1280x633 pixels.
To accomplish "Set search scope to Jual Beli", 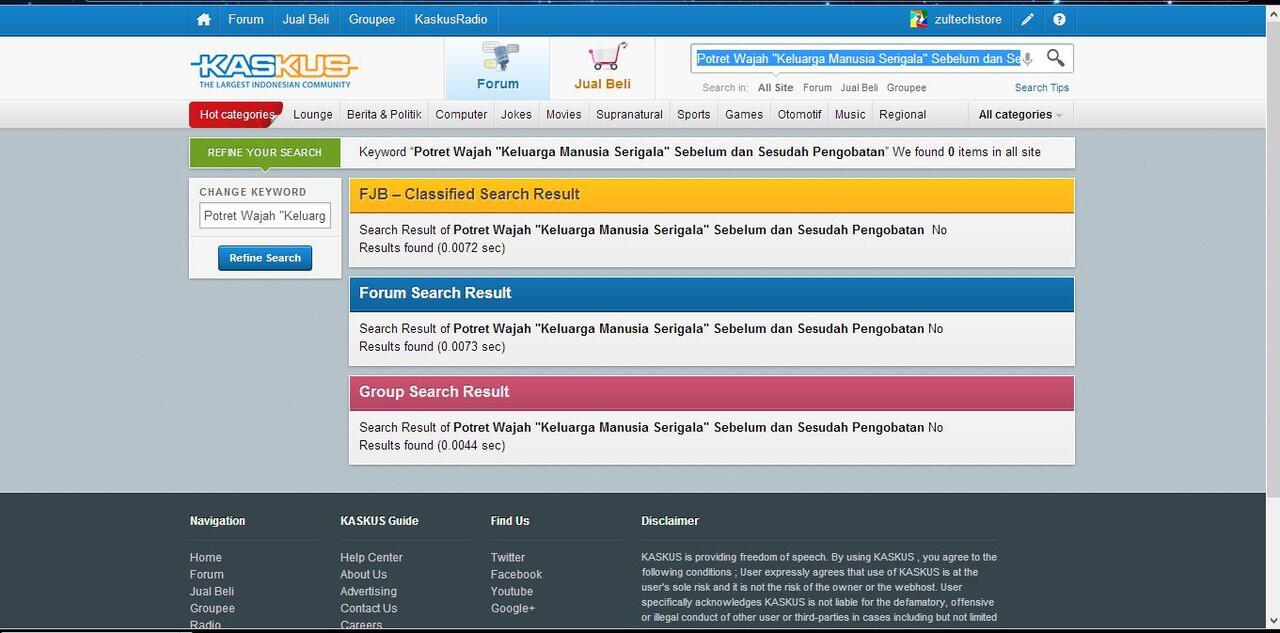I will (x=859, y=88).
